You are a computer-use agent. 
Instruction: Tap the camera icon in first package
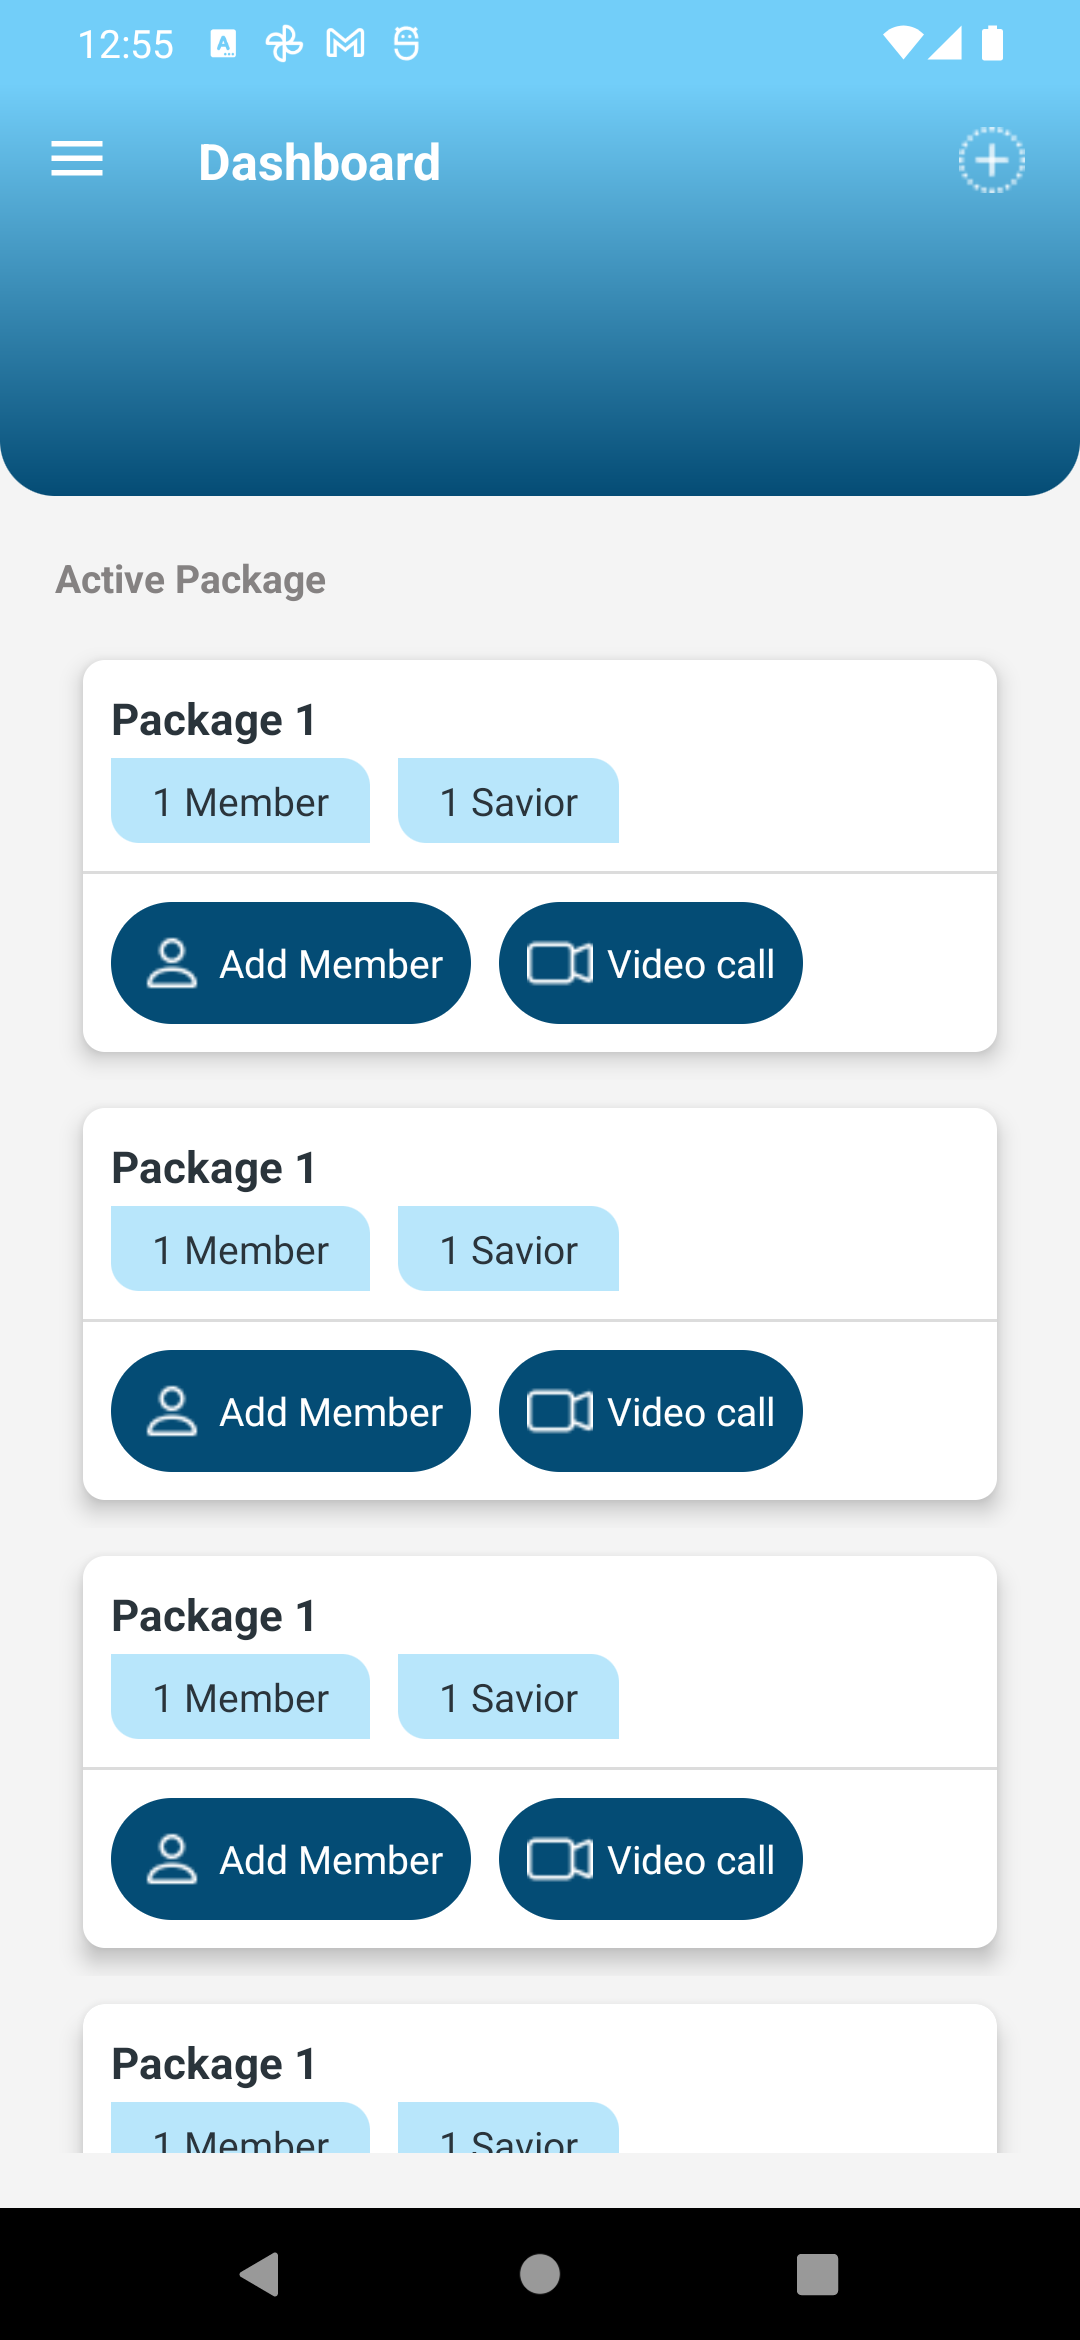pyautogui.click(x=559, y=964)
